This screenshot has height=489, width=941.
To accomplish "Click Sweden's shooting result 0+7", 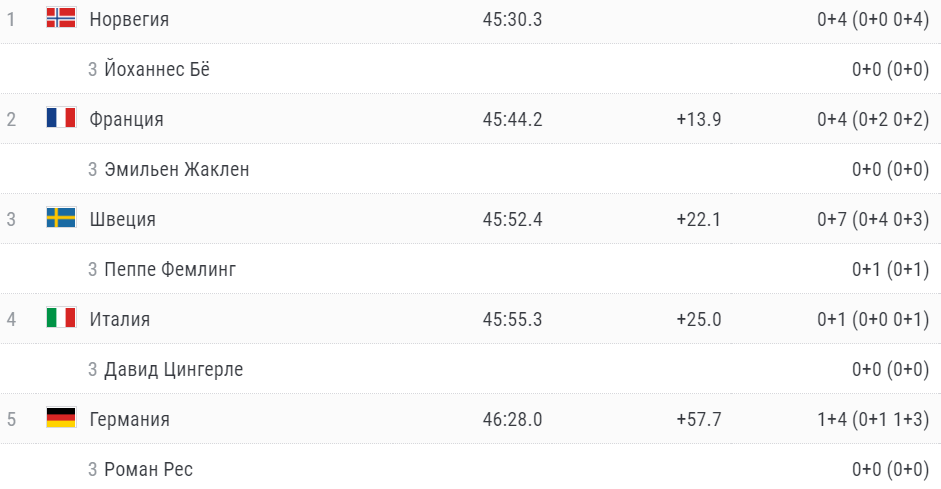I will coord(832,219).
